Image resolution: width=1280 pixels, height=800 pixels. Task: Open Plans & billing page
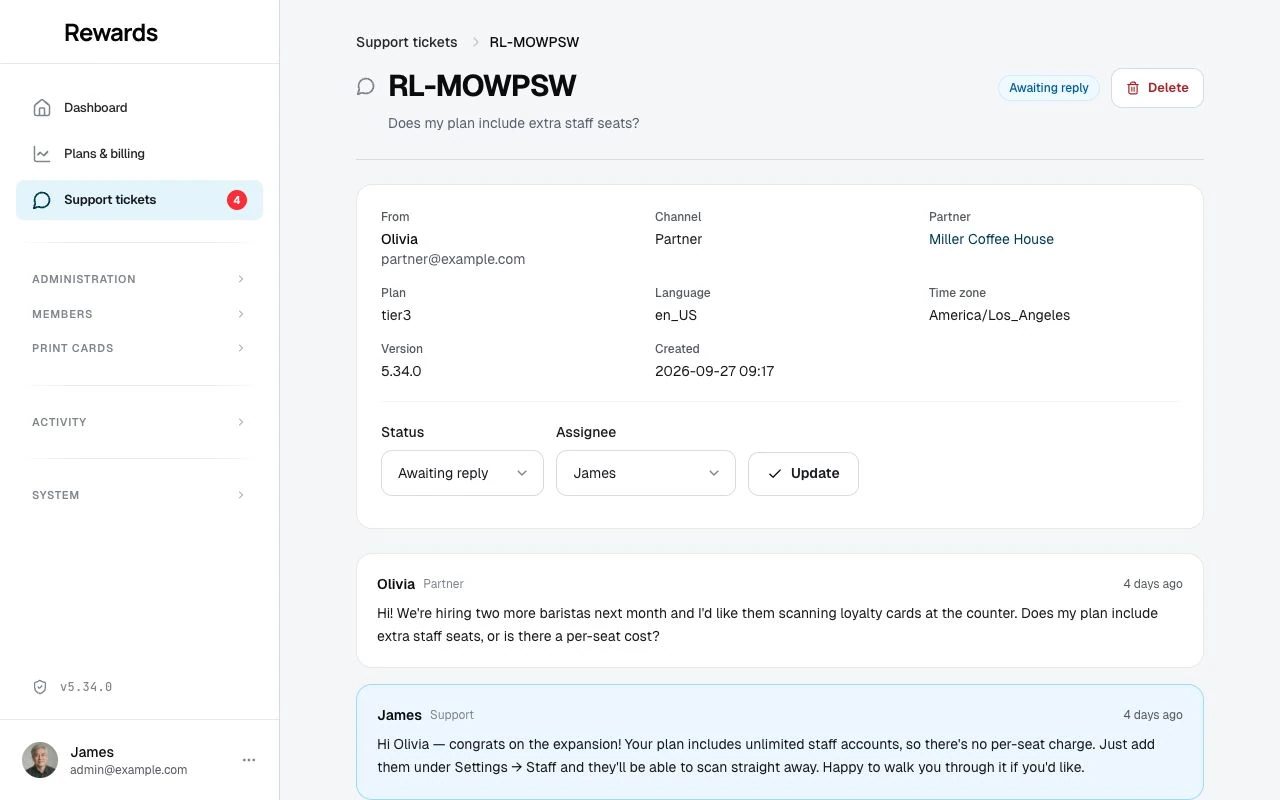(139, 153)
